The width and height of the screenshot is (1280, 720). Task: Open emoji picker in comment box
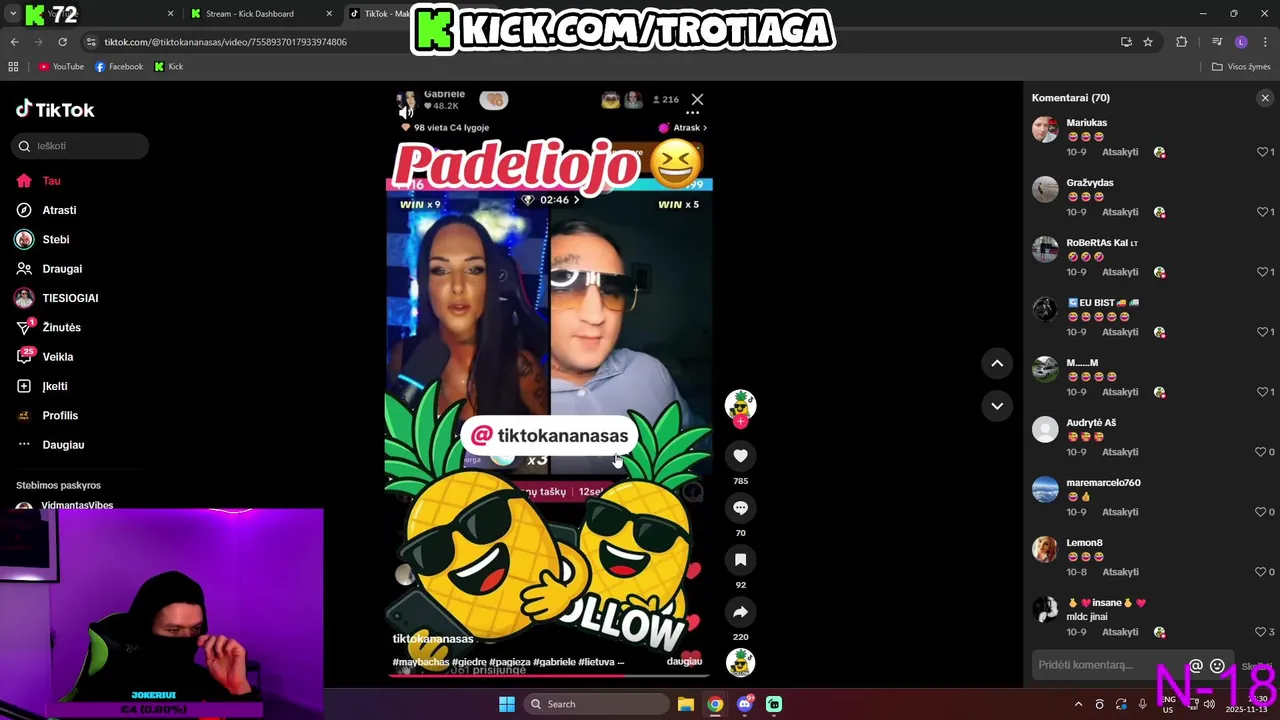pyautogui.click(x=1217, y=666)
